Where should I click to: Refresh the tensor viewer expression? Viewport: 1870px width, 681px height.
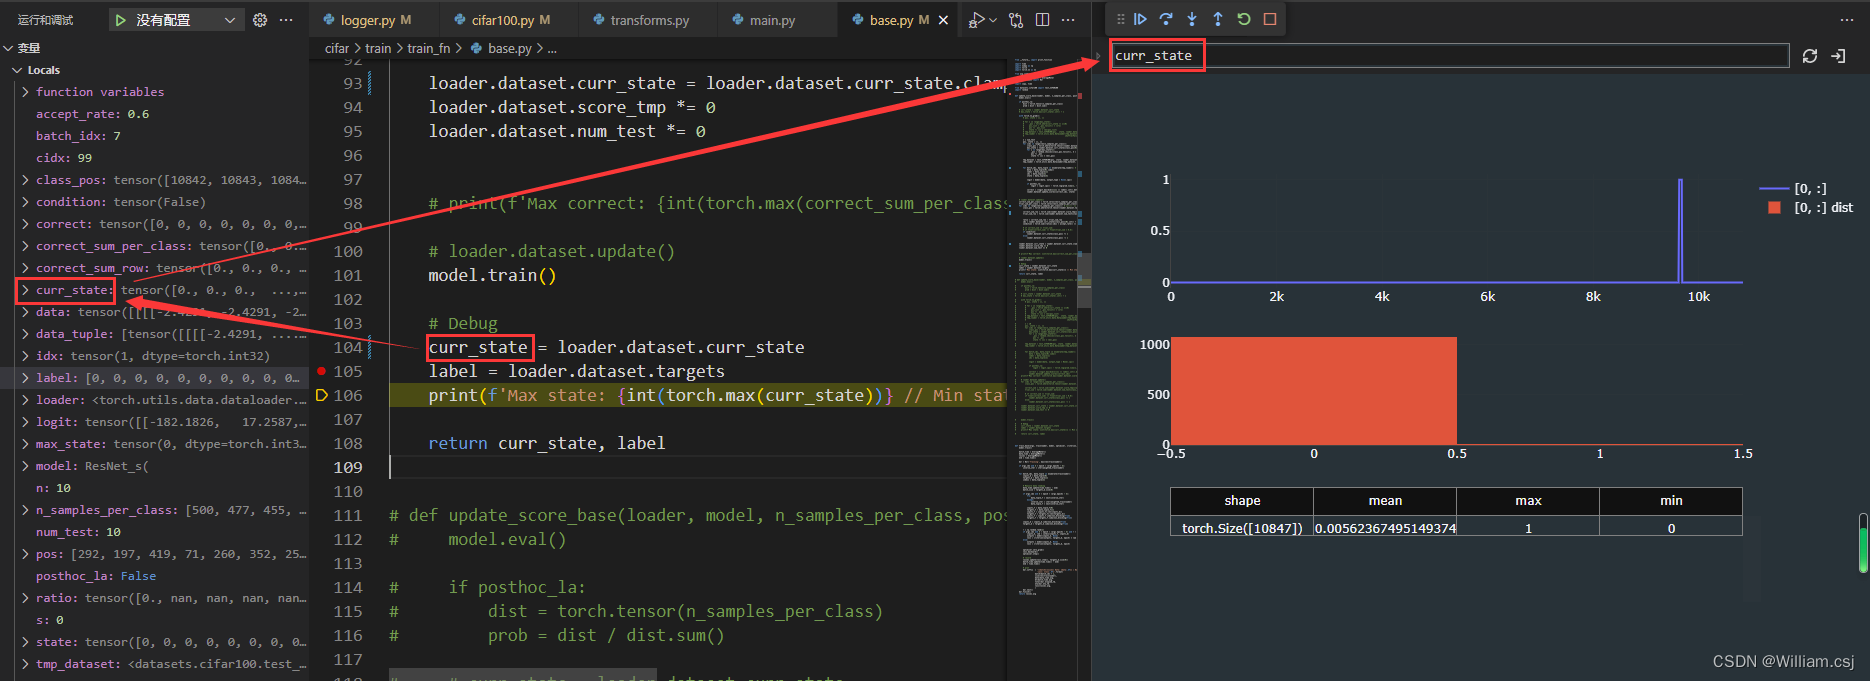(1810, 56)
